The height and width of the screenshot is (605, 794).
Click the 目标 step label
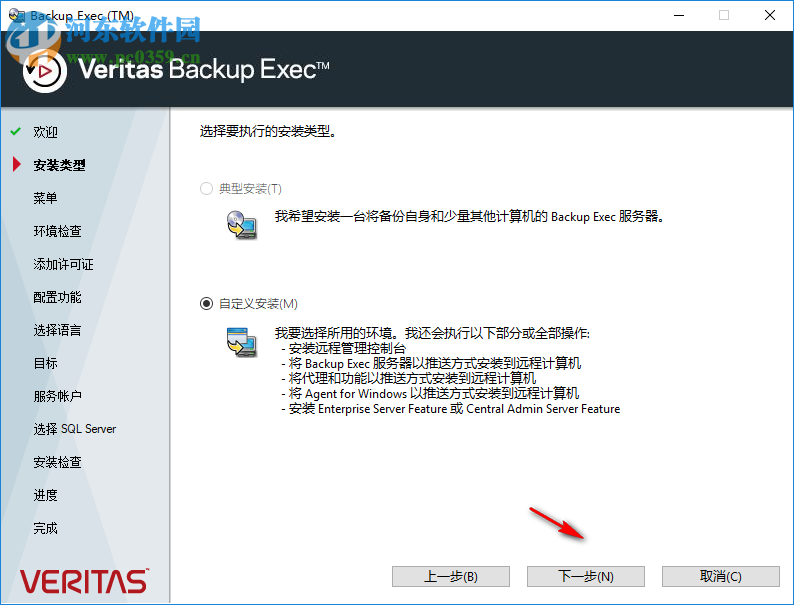(46, 363)
